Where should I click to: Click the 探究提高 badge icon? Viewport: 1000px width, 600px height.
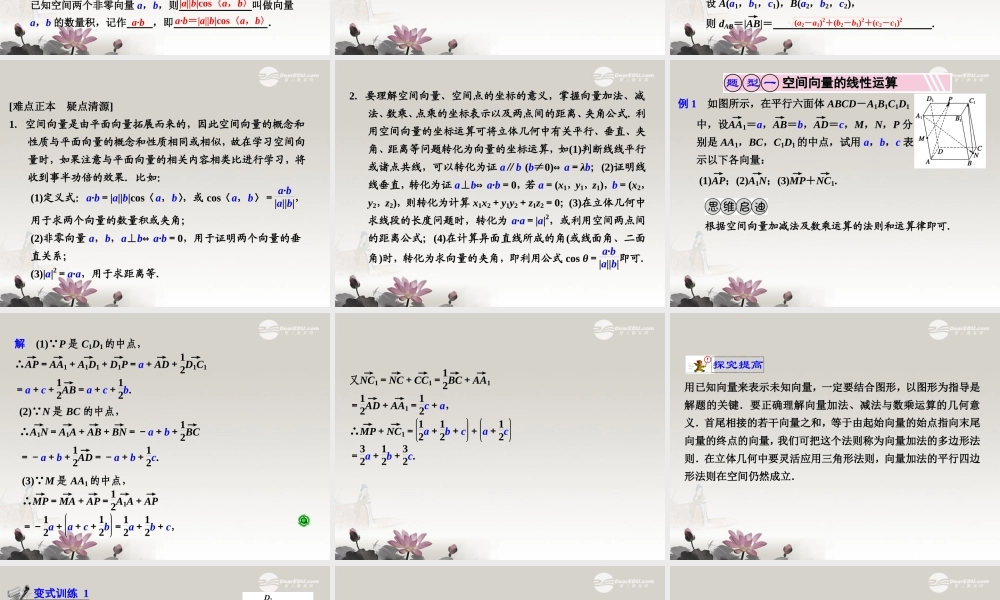724,365
